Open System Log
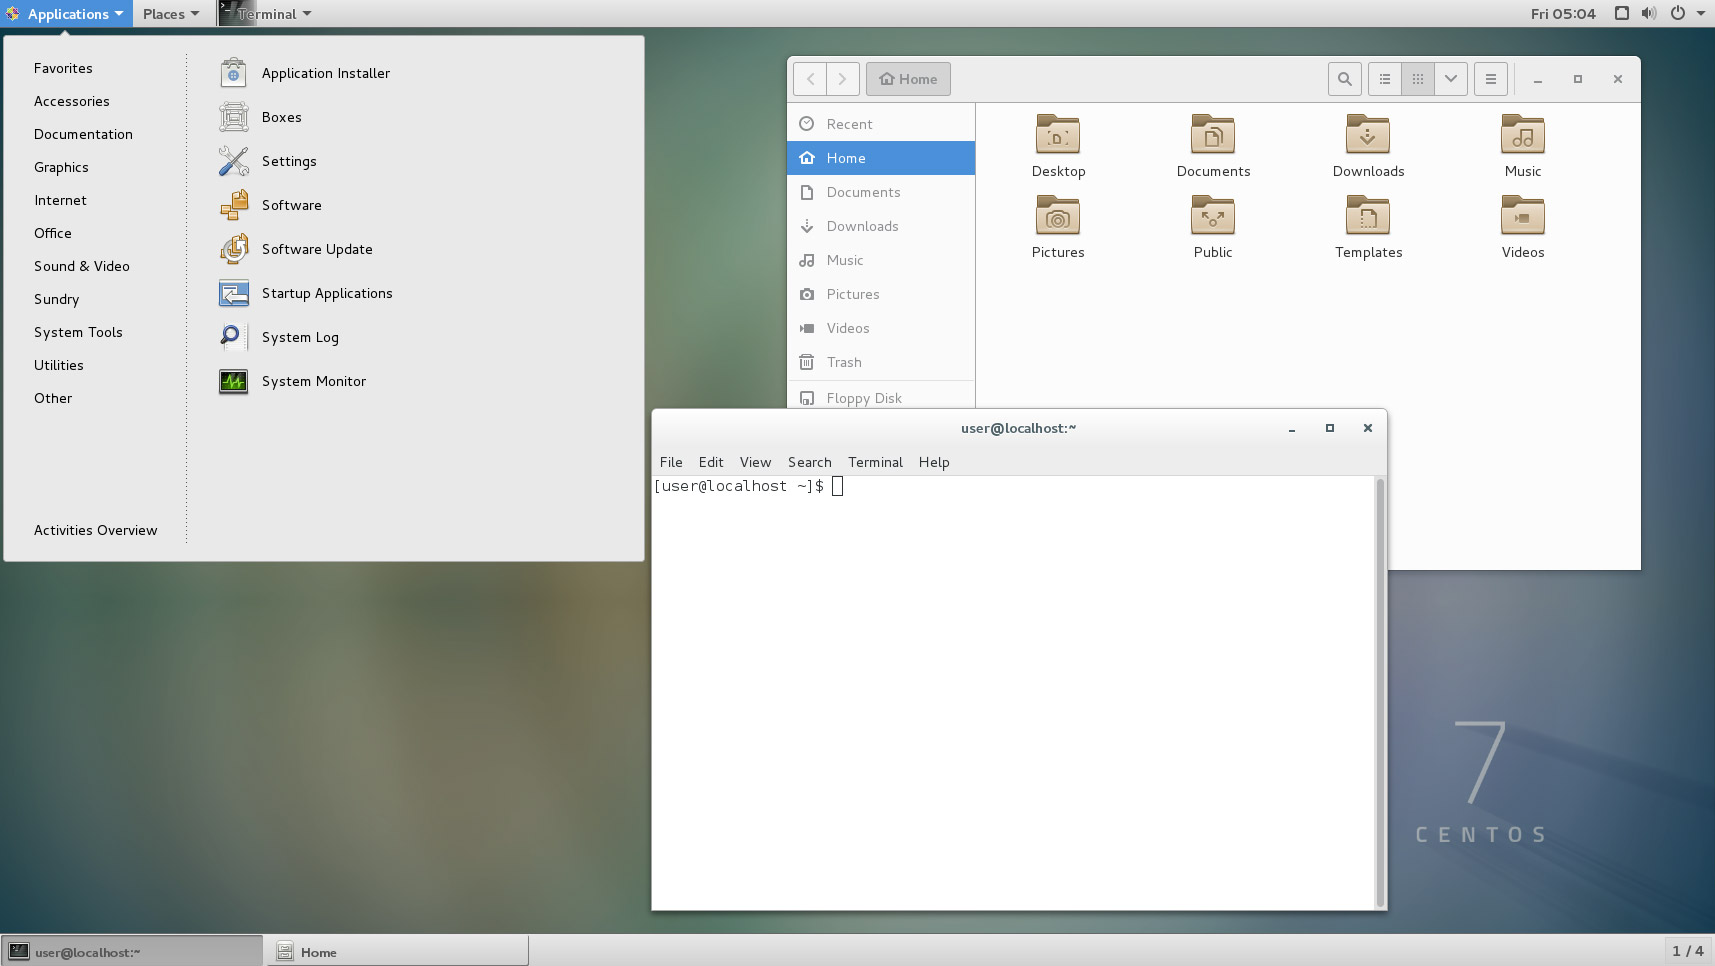 [x=300, y=337]
